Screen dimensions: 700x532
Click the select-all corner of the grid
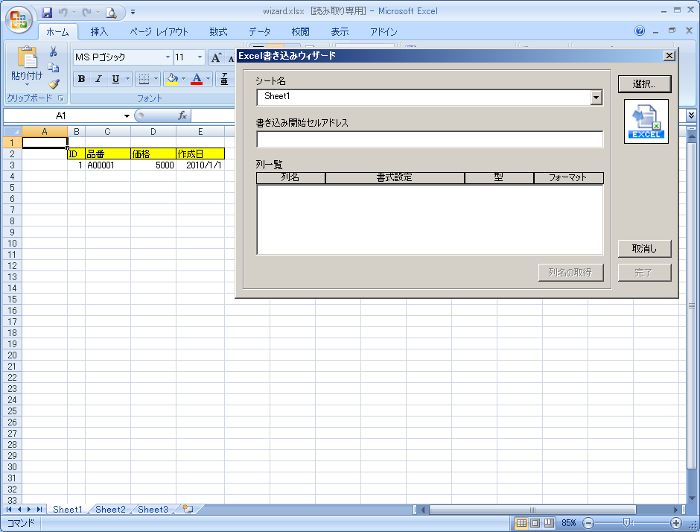[x=12, y=132]
